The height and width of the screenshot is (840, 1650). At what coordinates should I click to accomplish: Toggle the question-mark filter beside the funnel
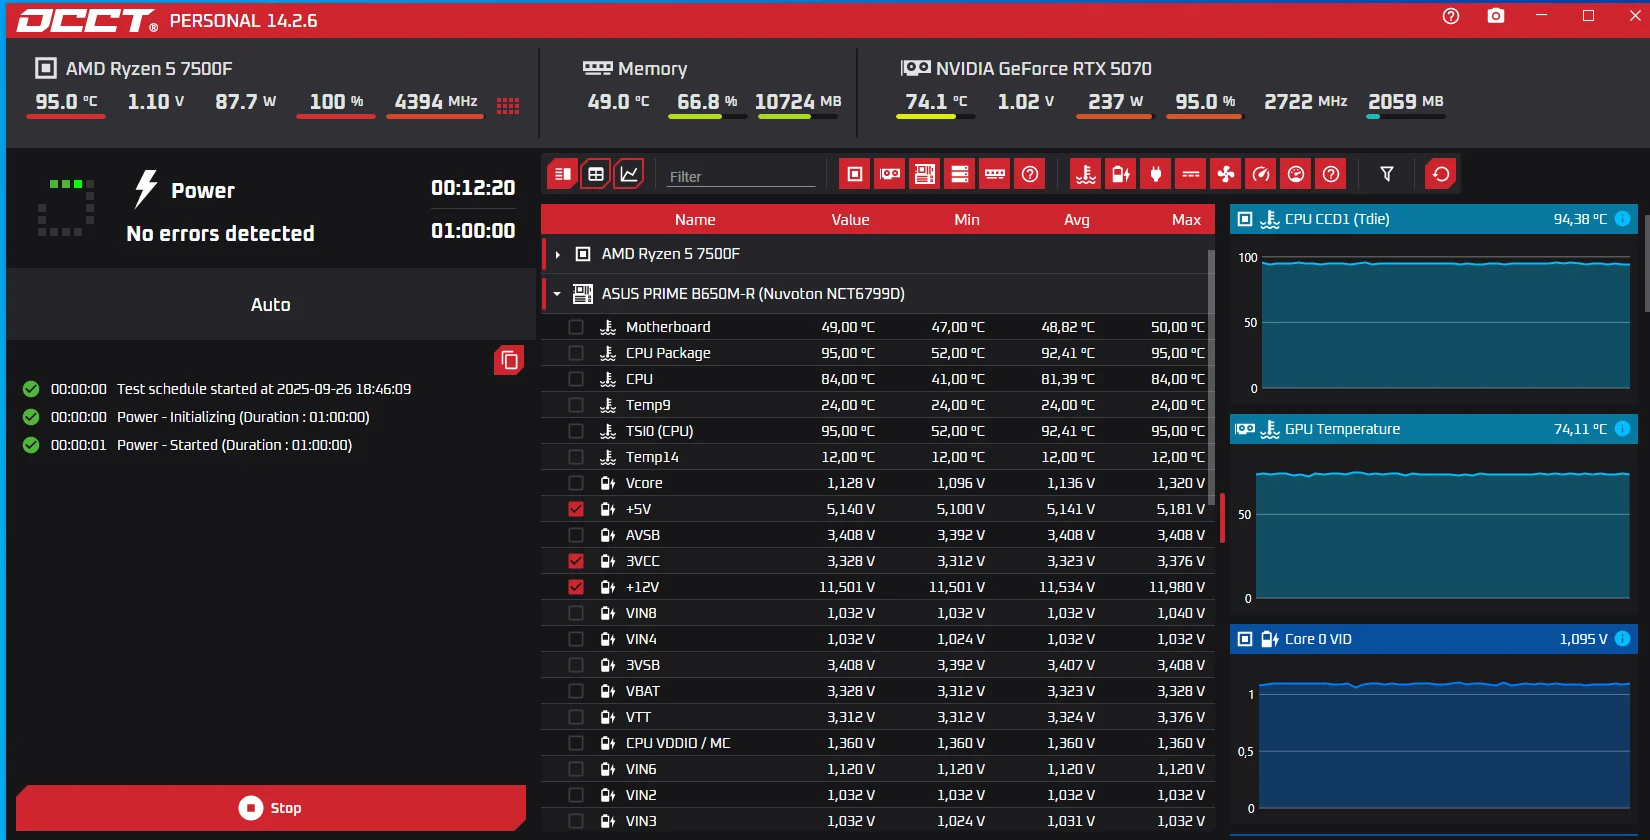pos(1331,174)
